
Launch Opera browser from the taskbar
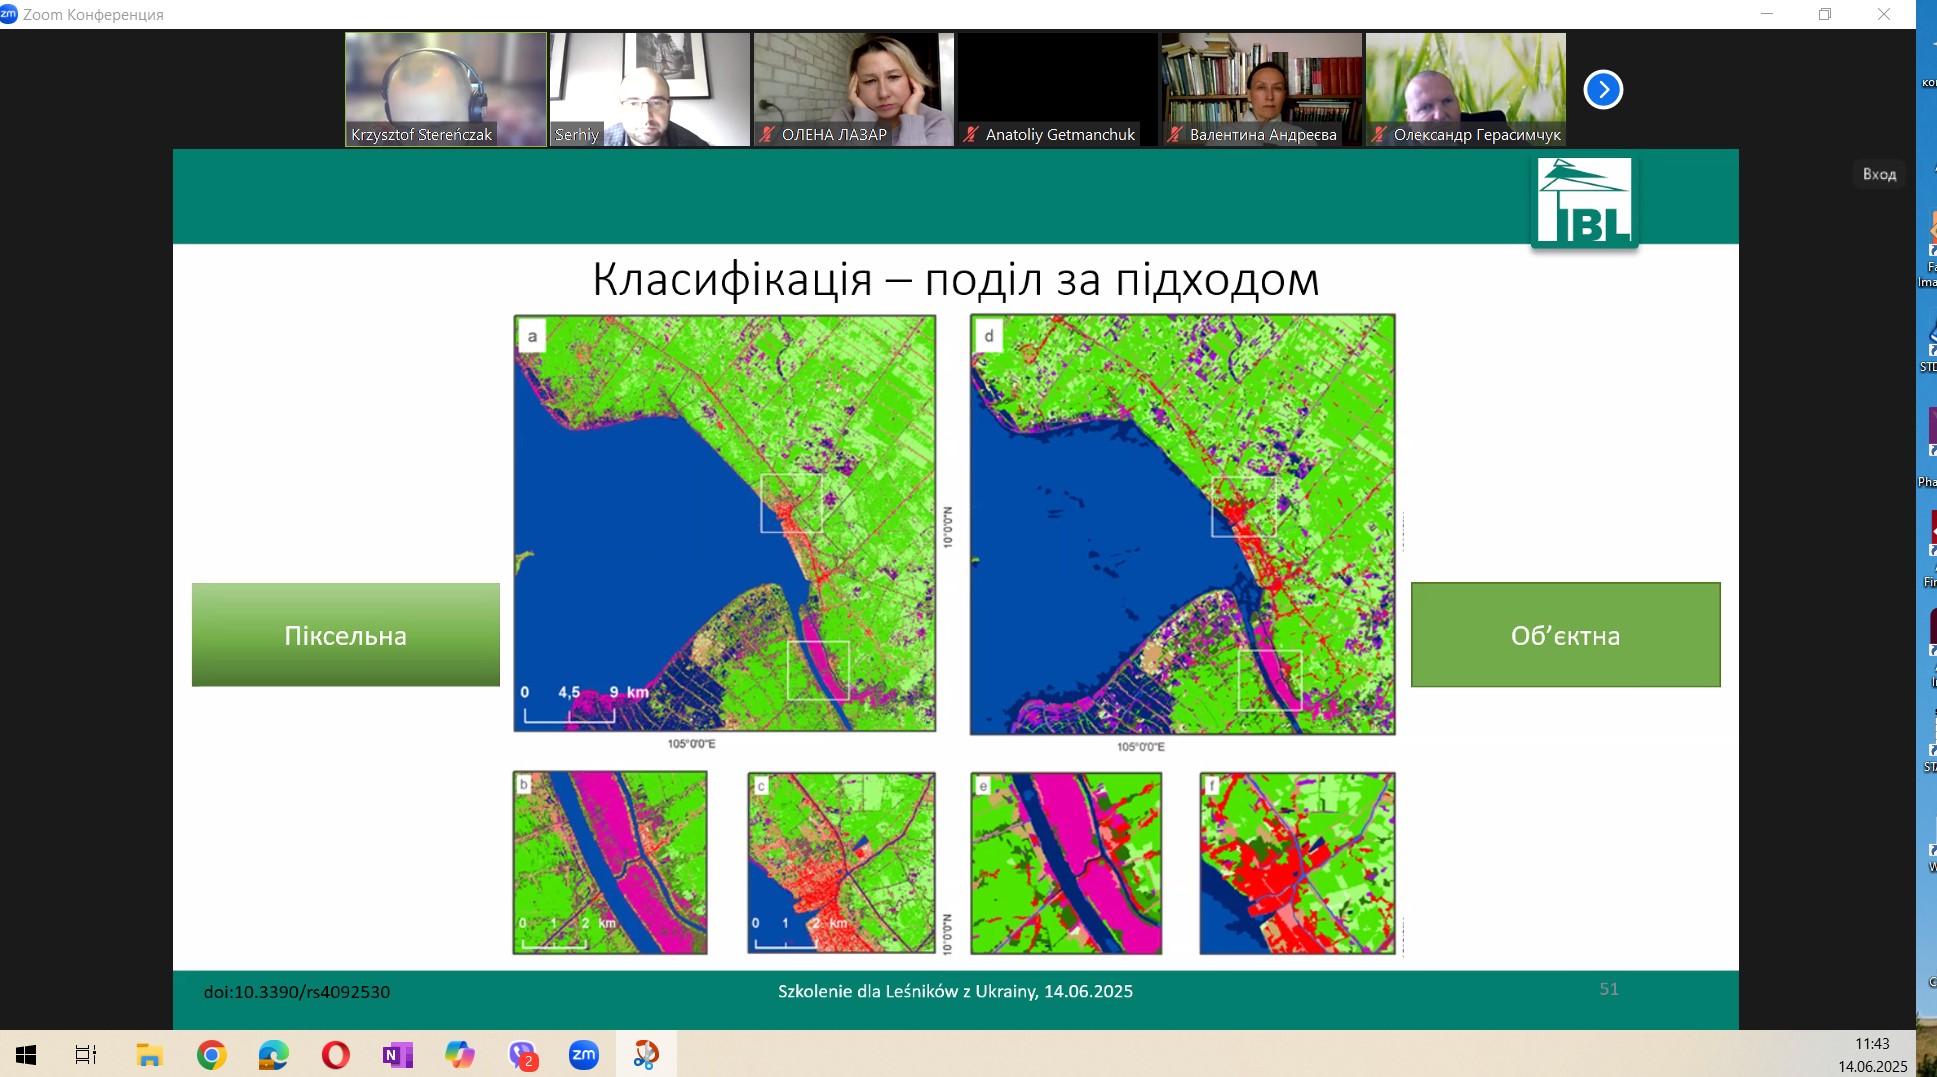pyautogui.click(x=335, y=1055)
